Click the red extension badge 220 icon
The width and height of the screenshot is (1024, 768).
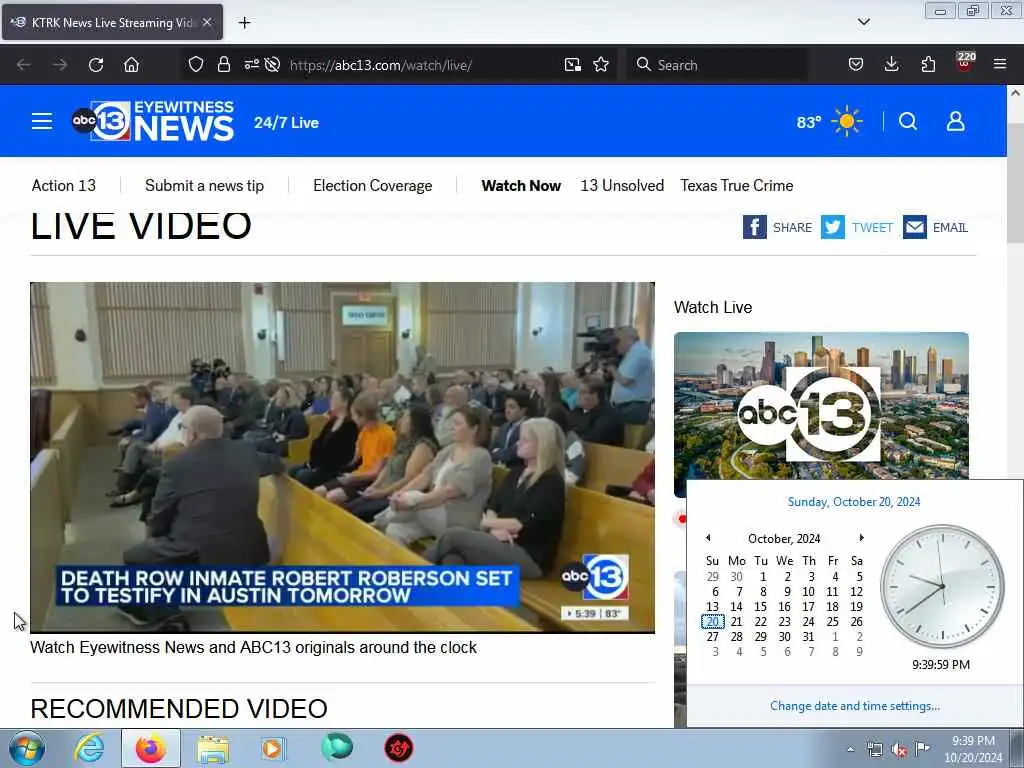[965, 62]
